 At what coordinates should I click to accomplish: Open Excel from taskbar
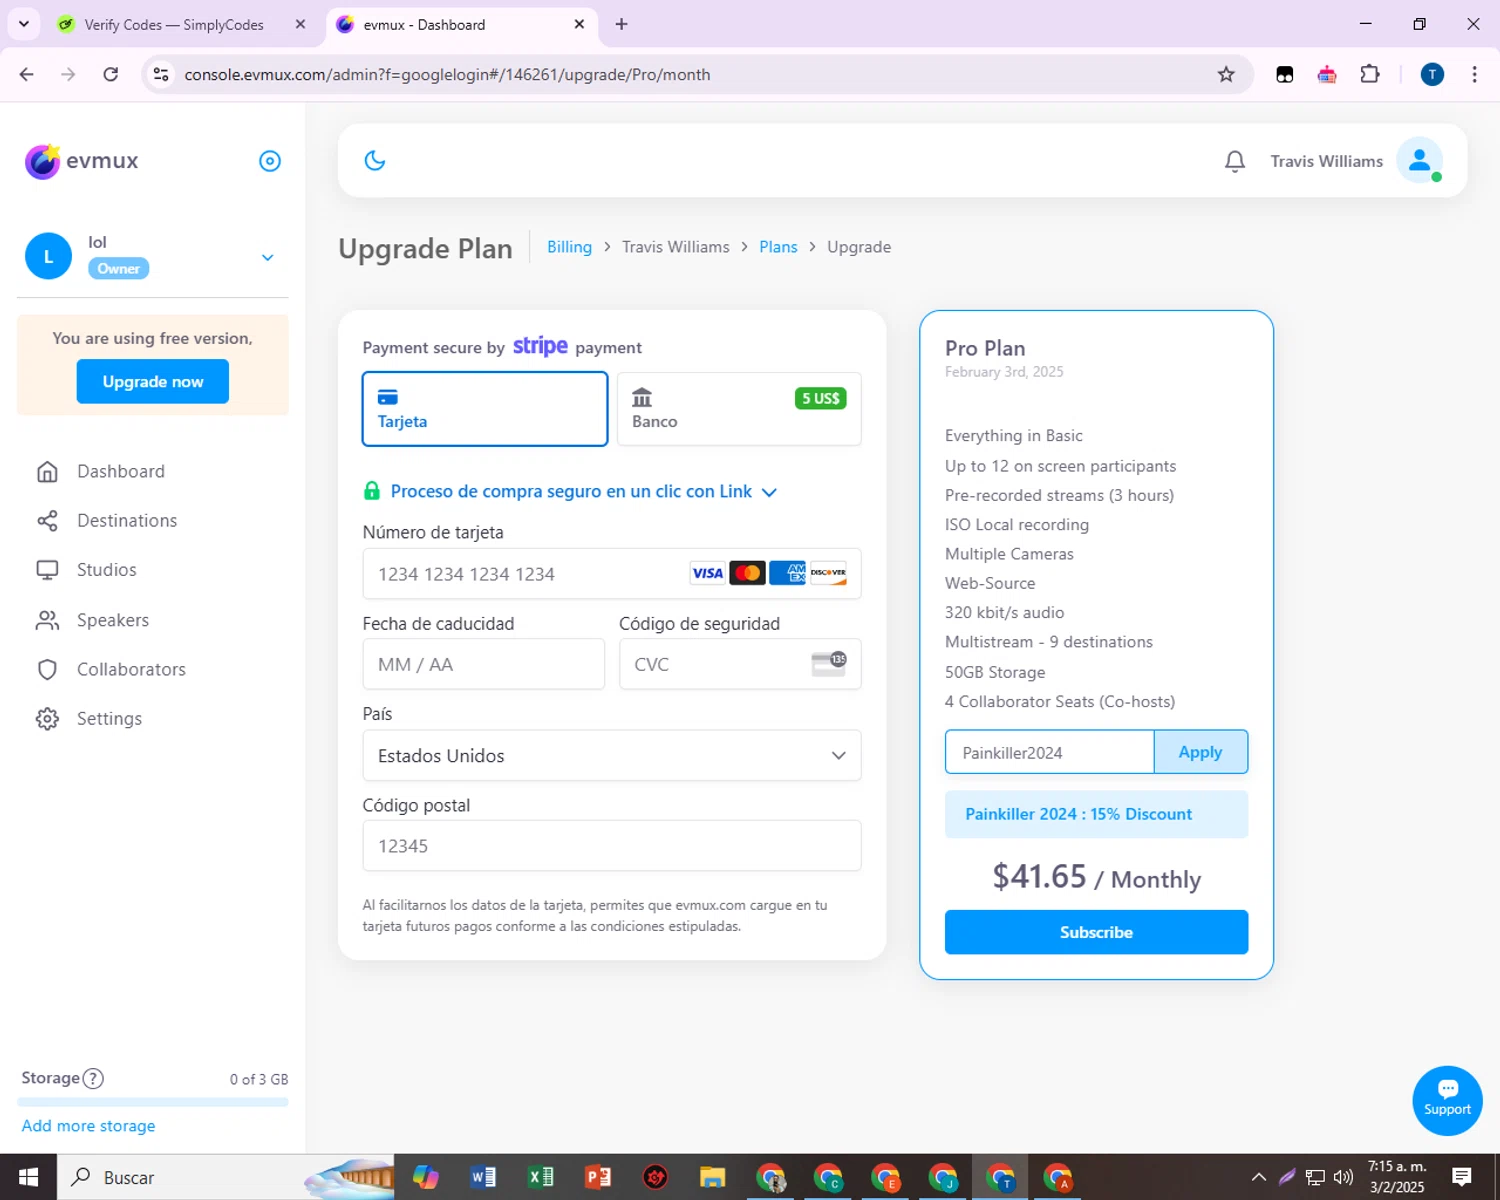click(541, 1177)
